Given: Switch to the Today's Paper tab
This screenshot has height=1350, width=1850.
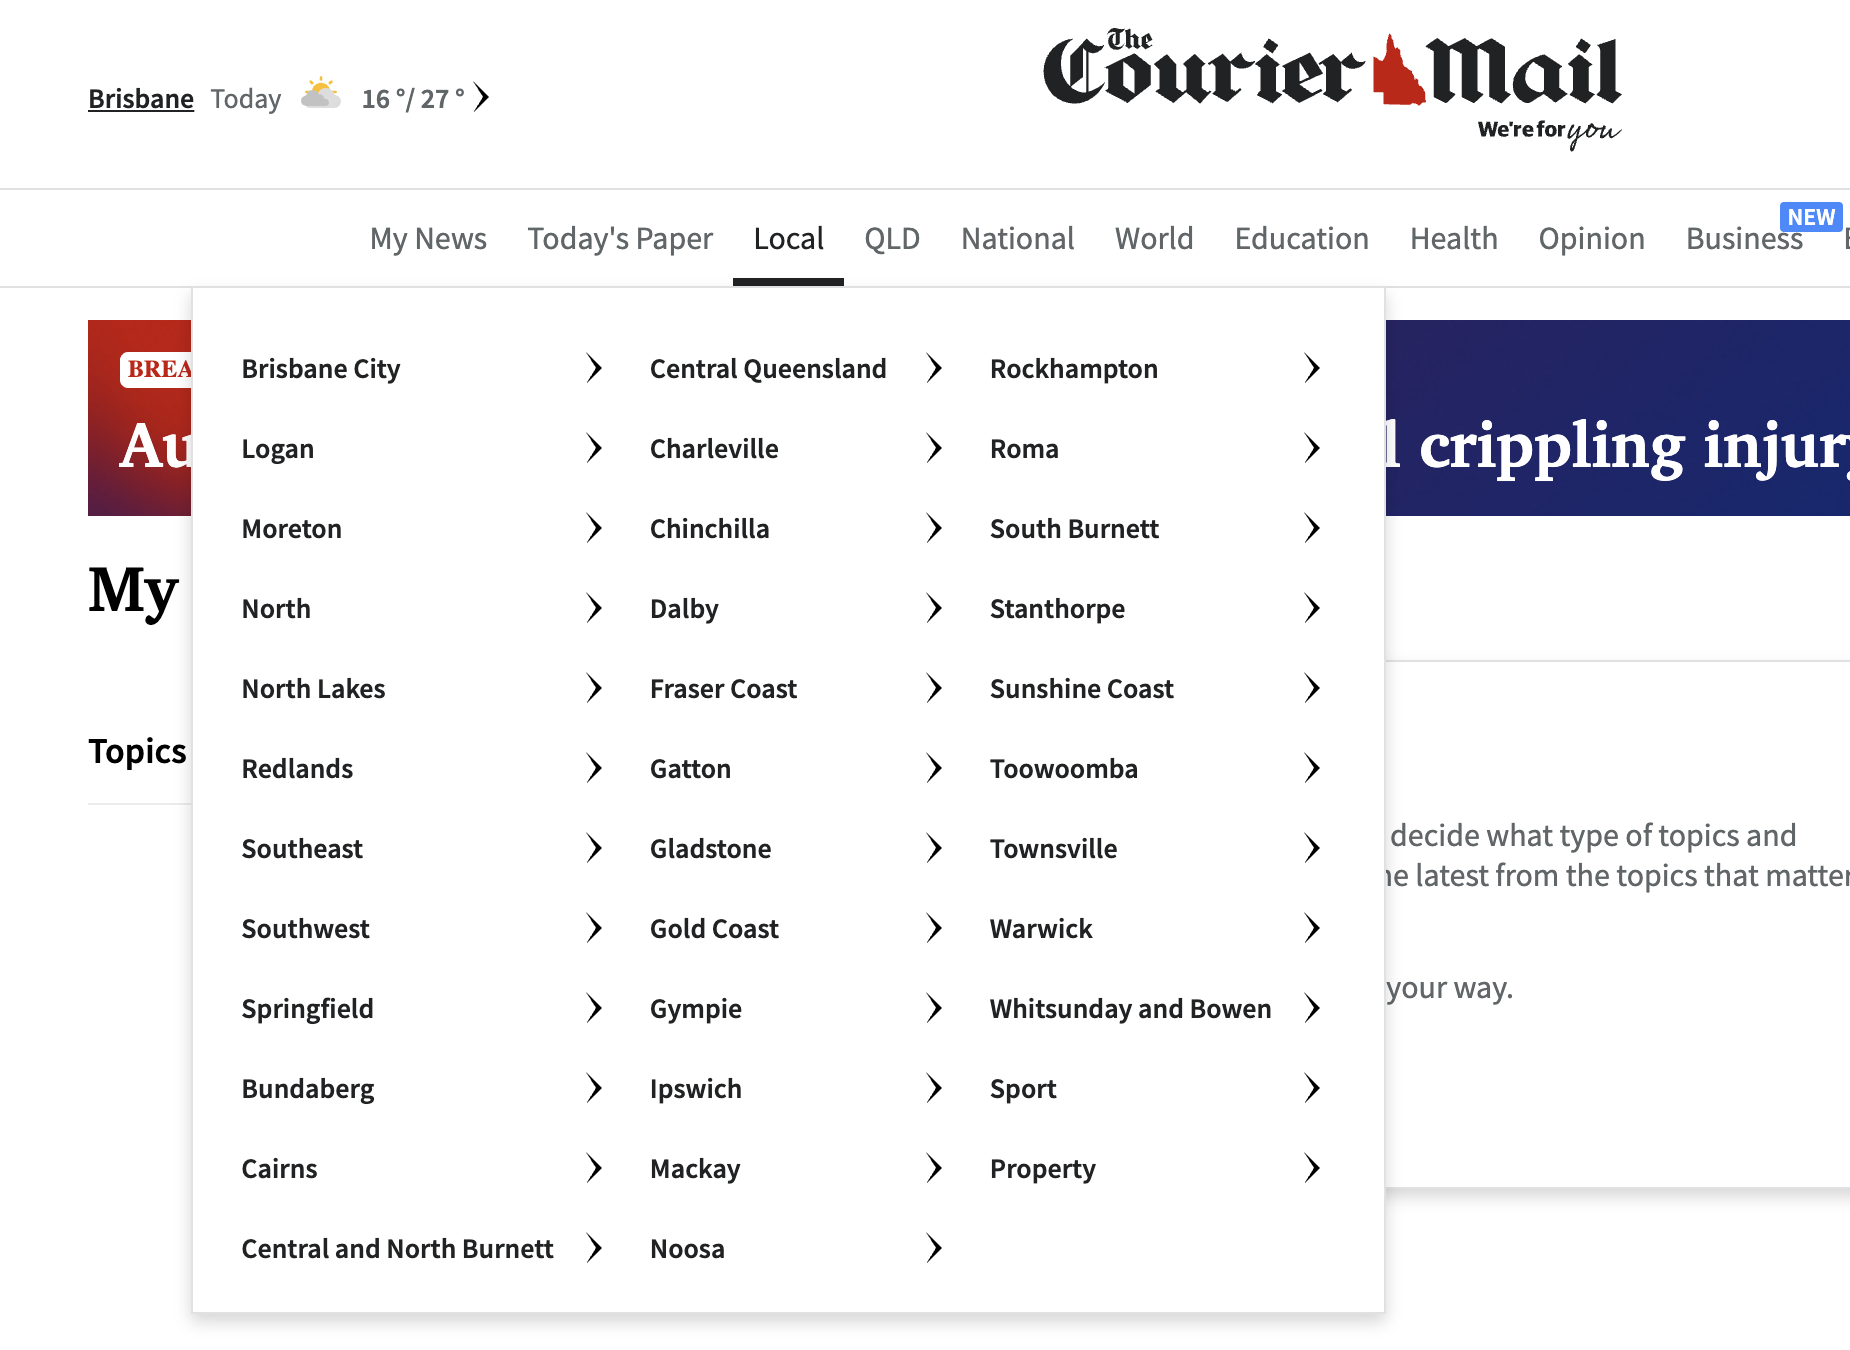Looking at the screenshot, I should [x=620, y=238].
